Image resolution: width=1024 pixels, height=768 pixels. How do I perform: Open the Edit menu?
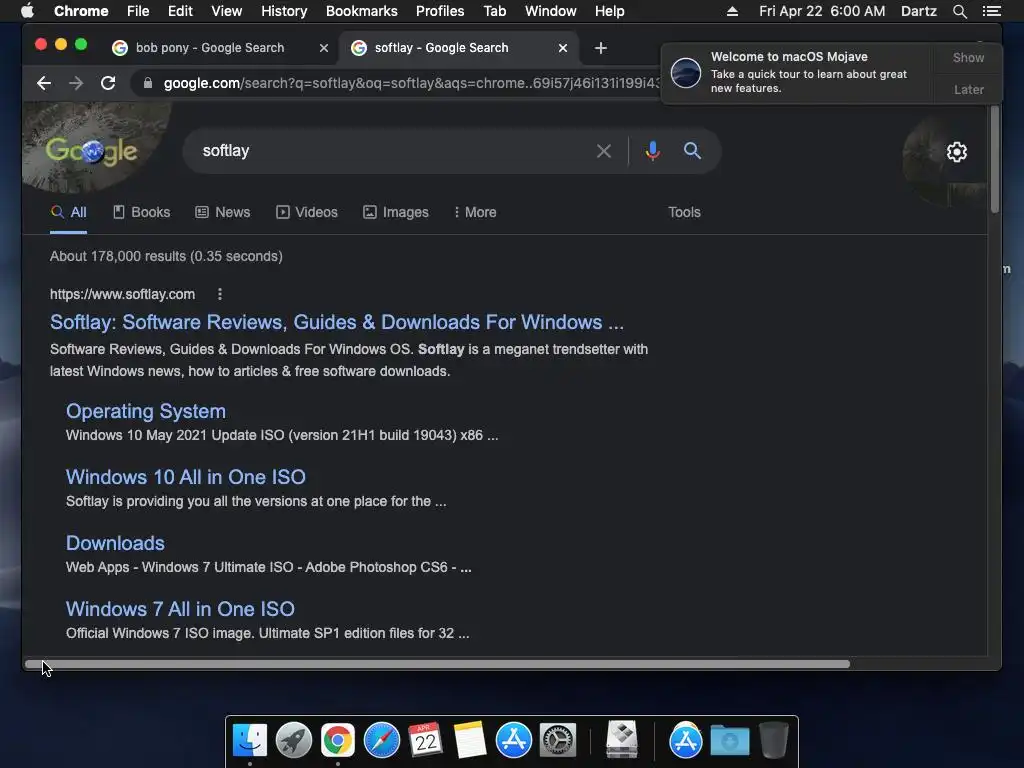[x=180, y=11]
